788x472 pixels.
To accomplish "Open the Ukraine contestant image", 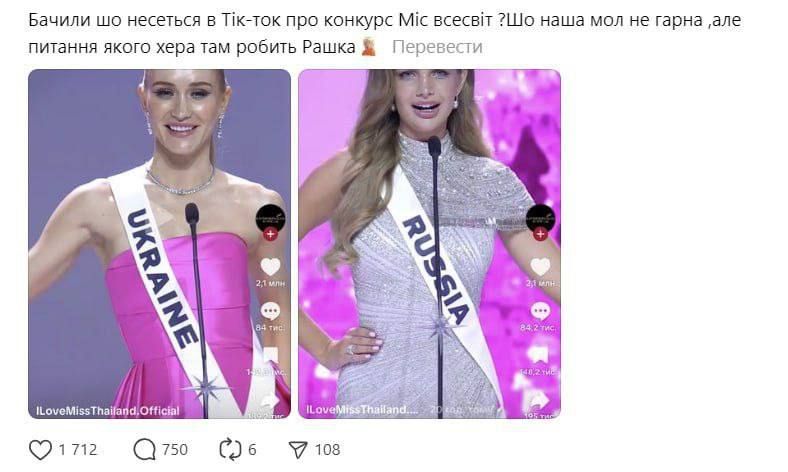I will tap(159, 244).
